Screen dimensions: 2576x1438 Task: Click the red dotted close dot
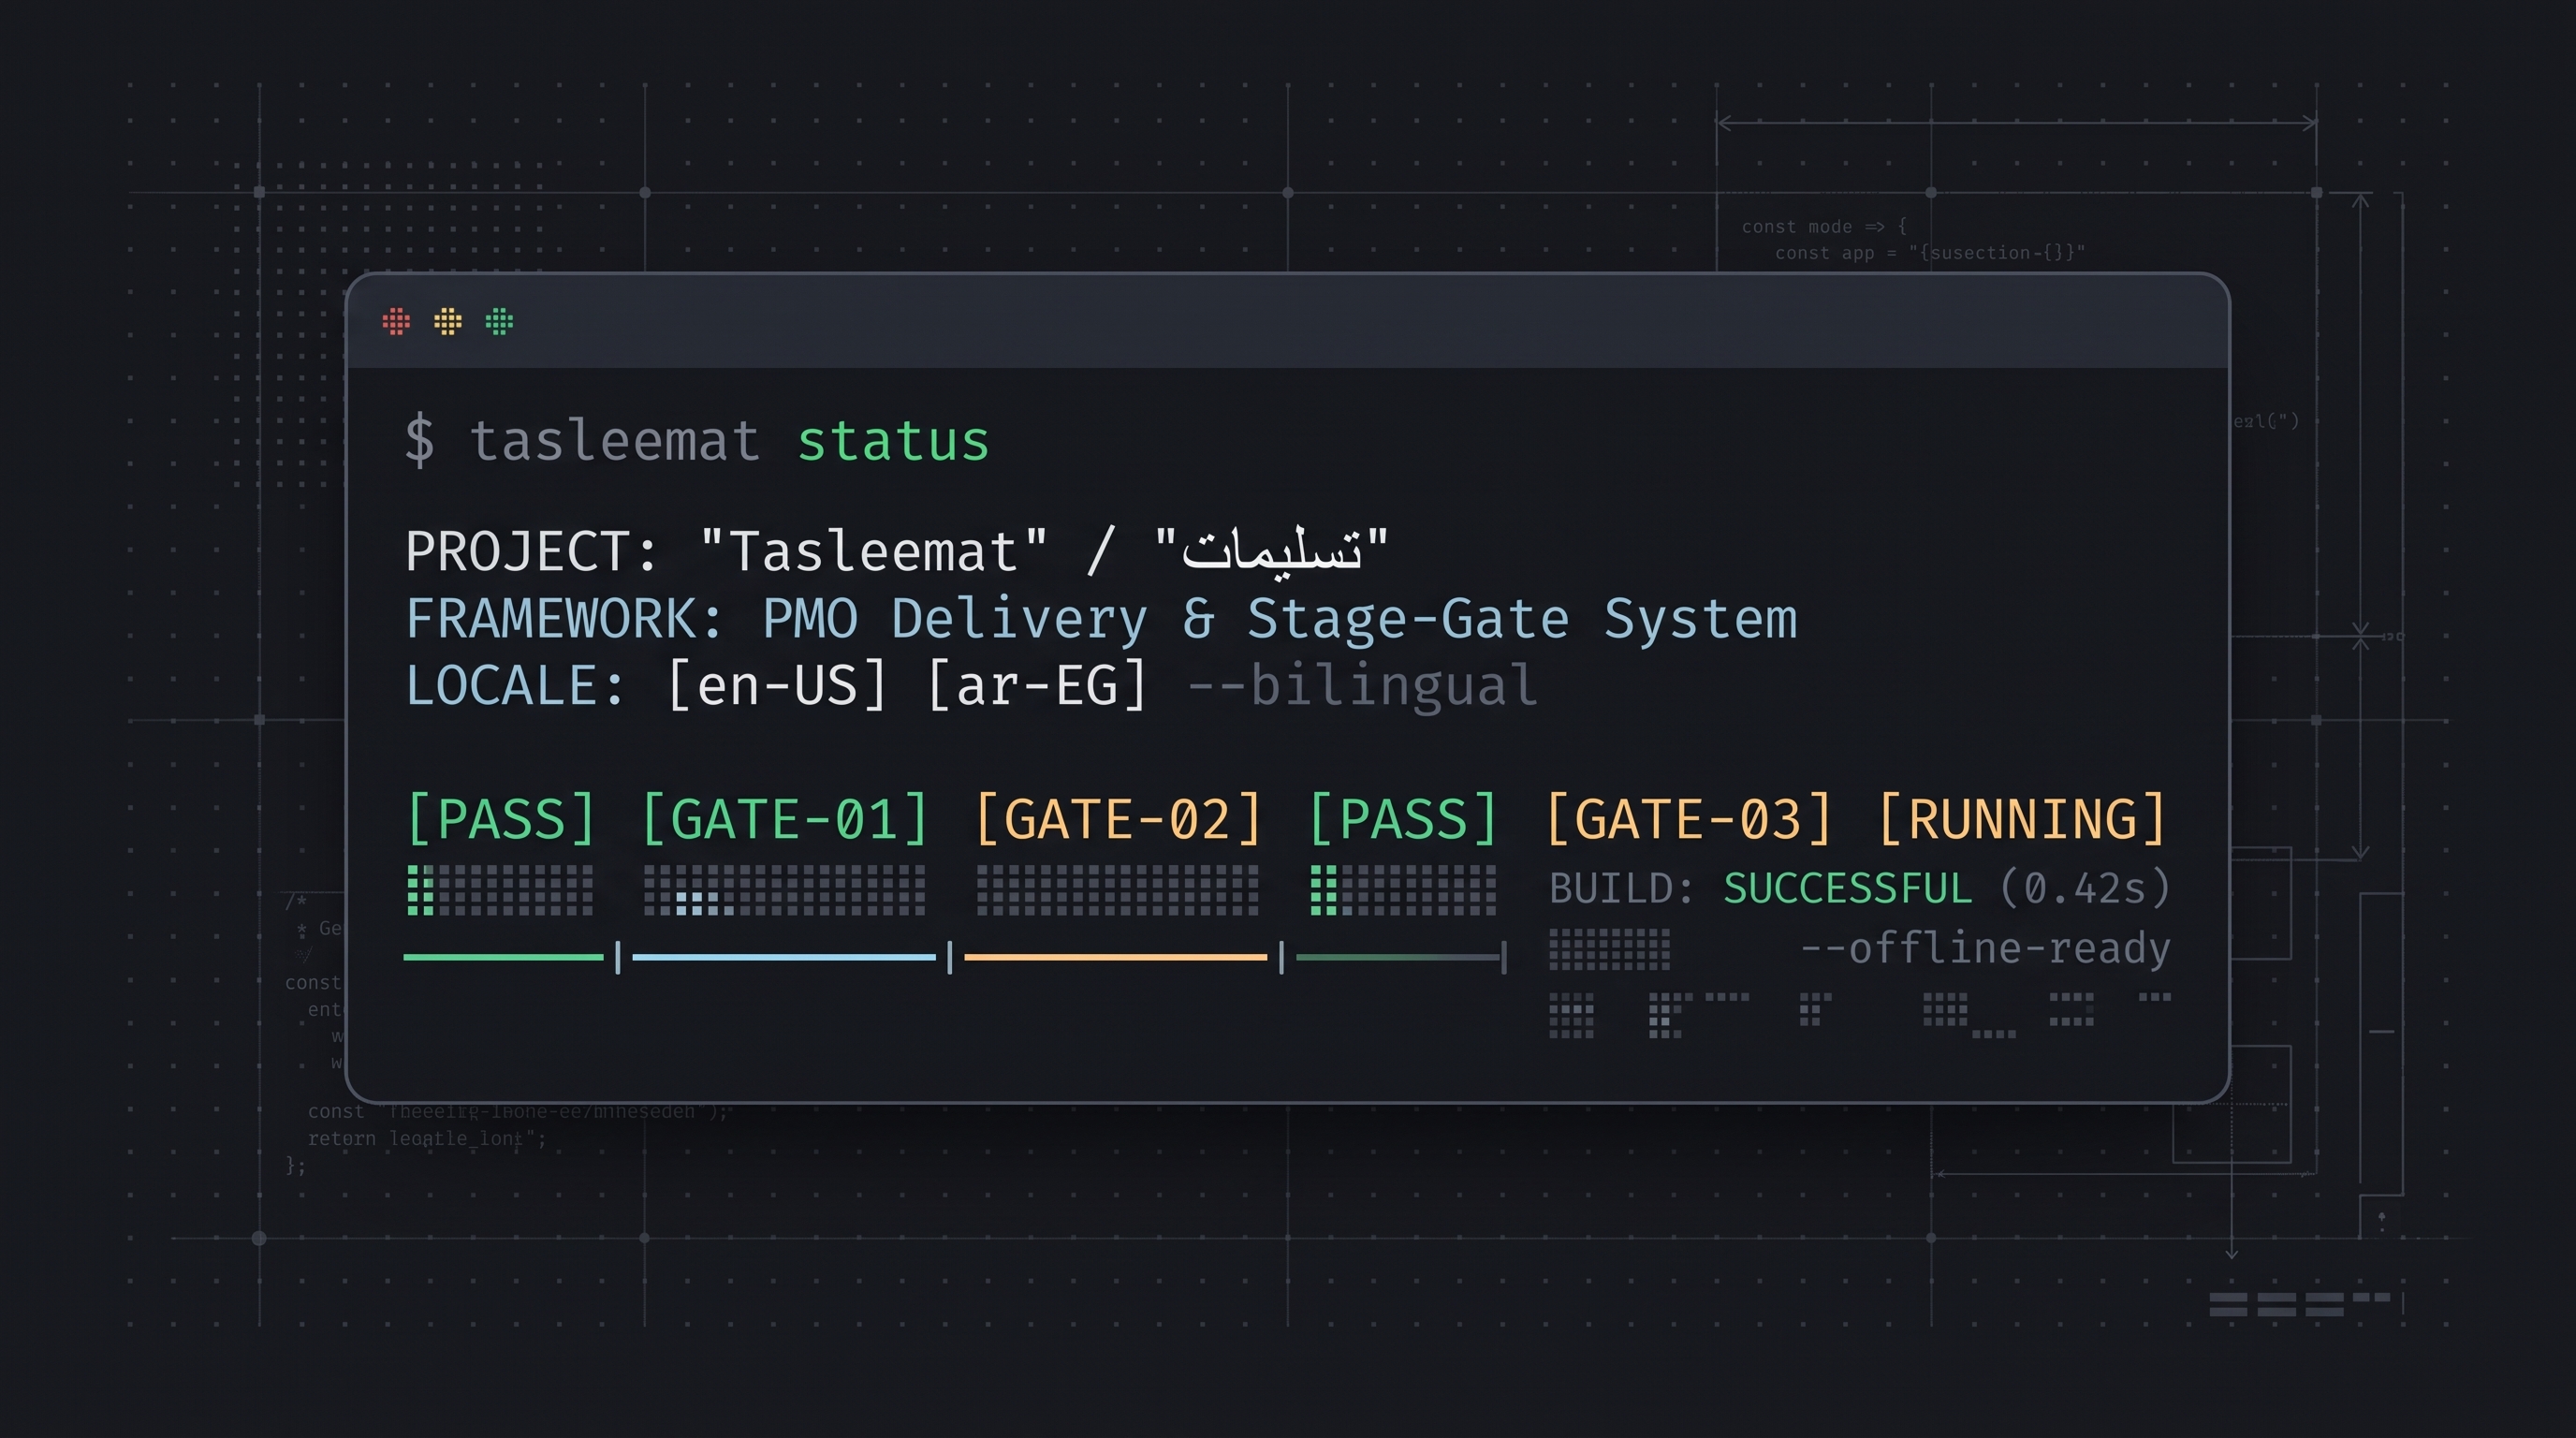click(396, 322)
